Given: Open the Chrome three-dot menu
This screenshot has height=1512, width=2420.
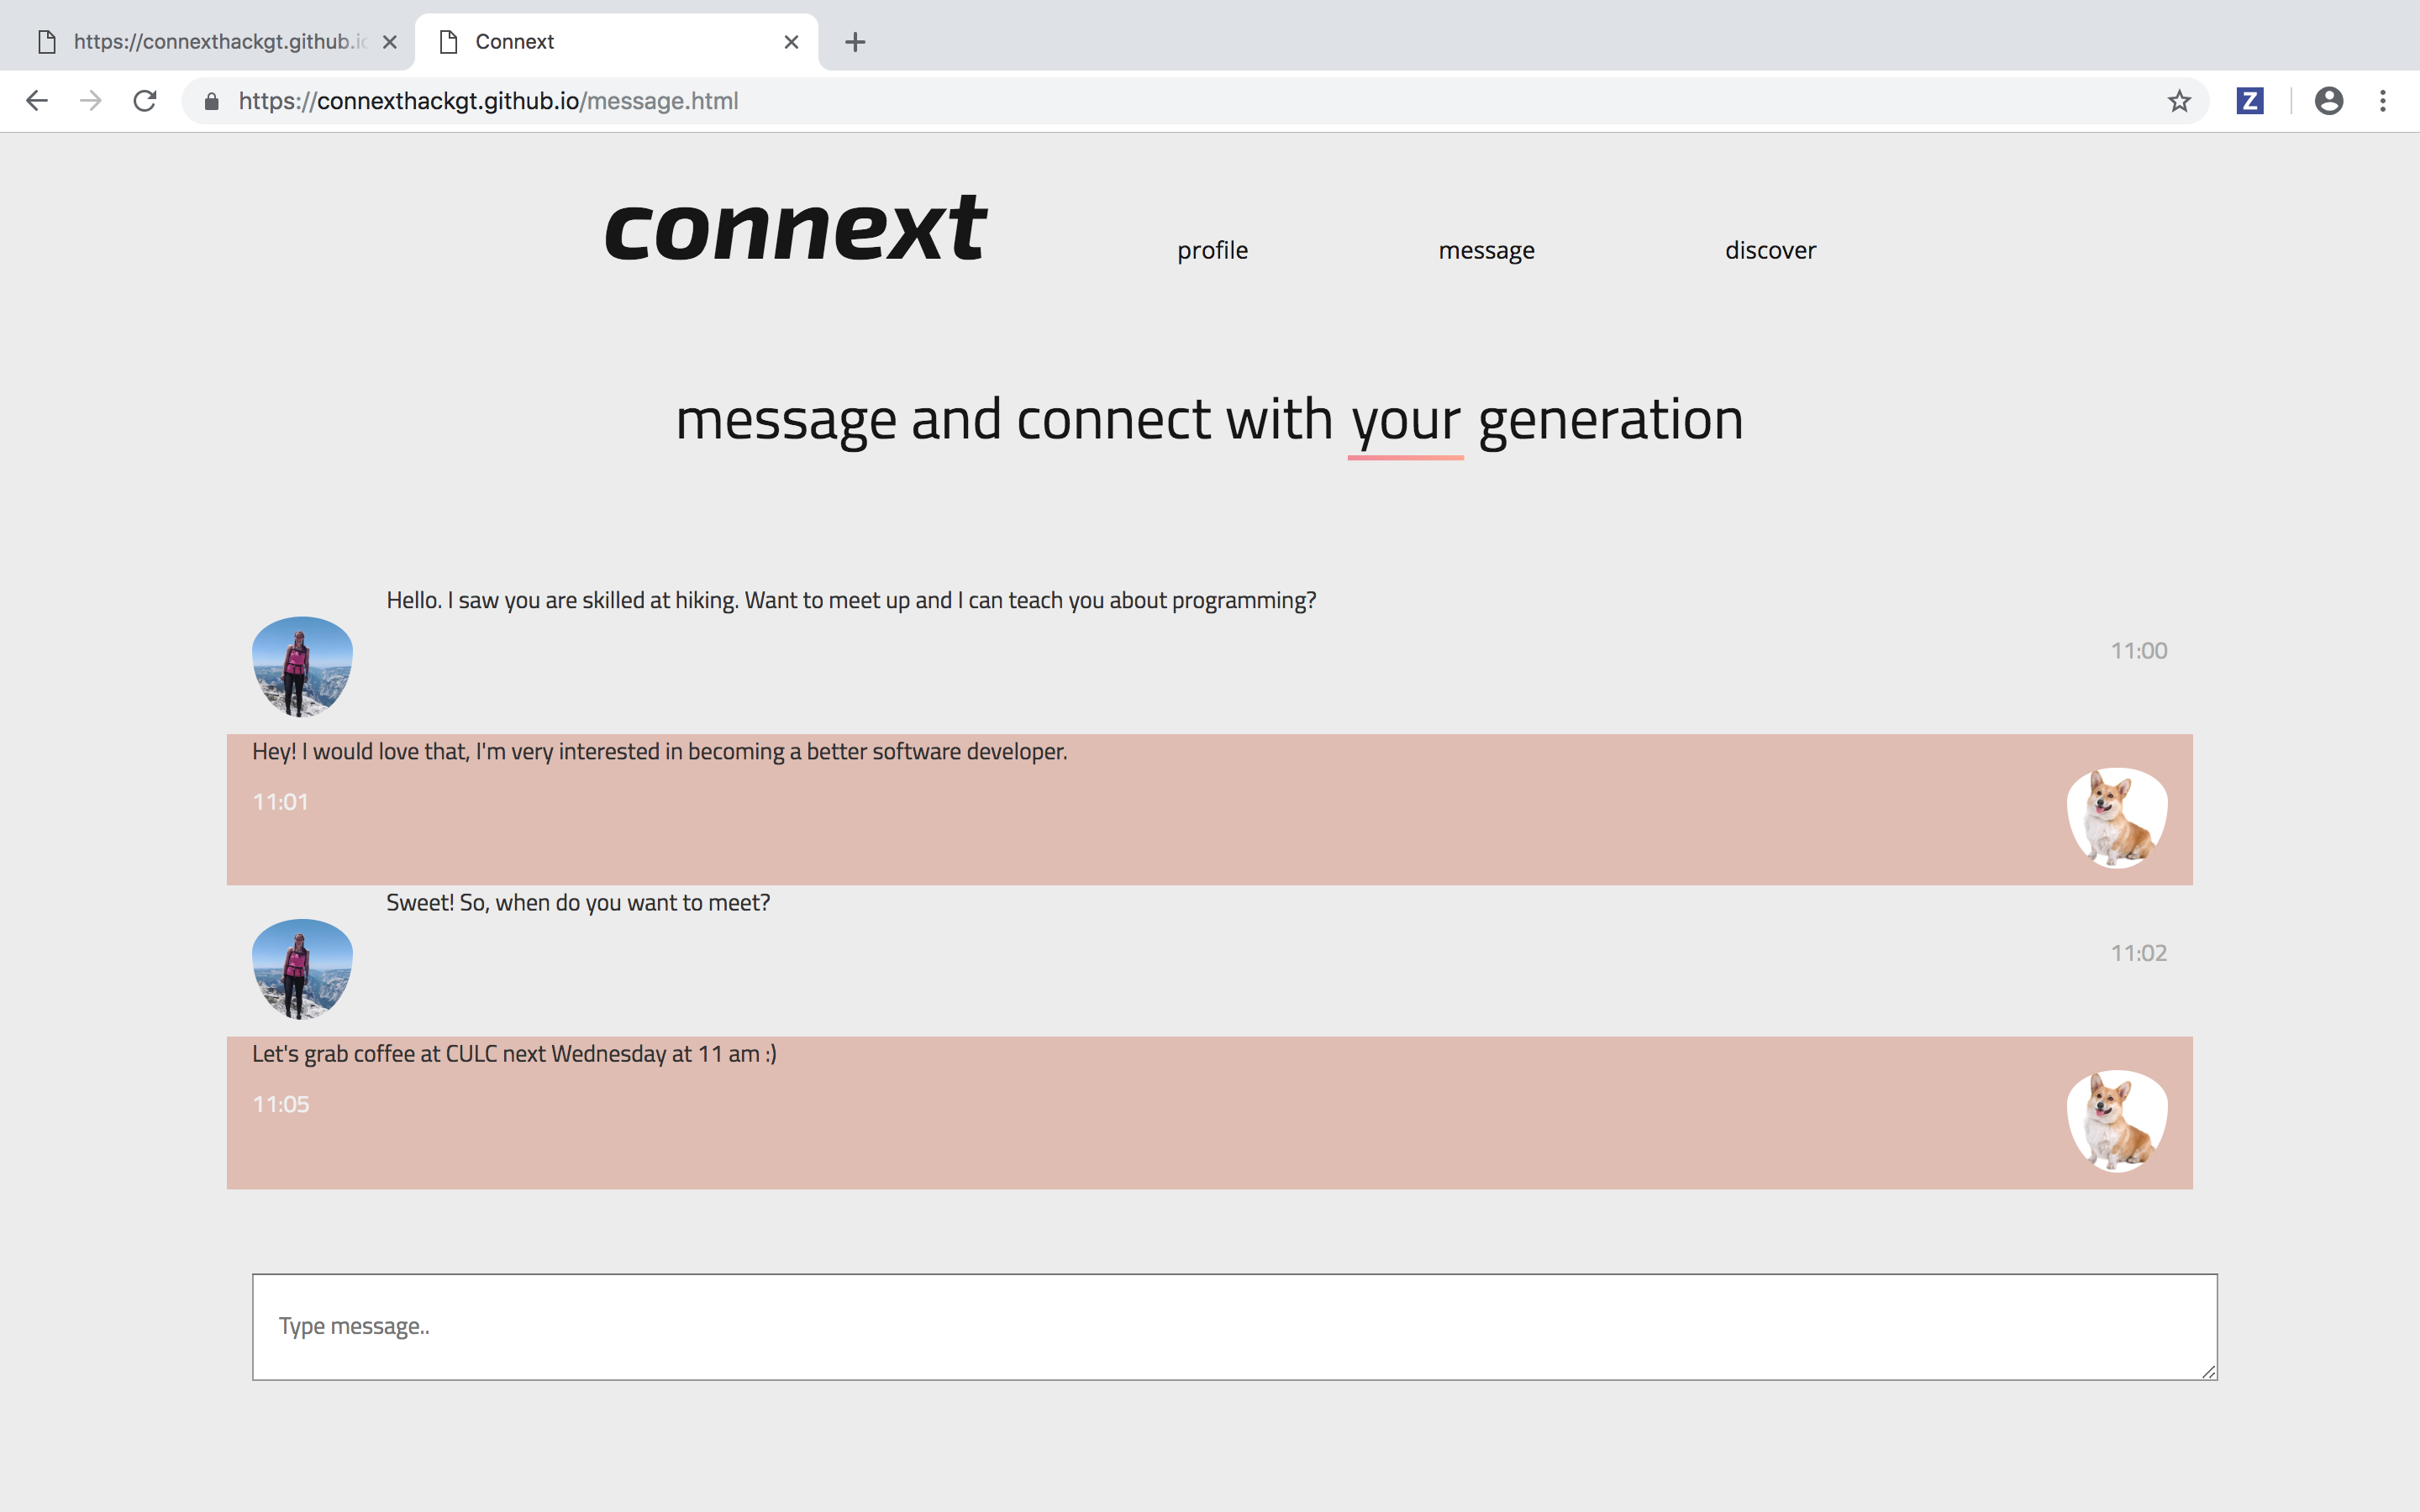Looking at the screenshot, I should [2383, 101].
